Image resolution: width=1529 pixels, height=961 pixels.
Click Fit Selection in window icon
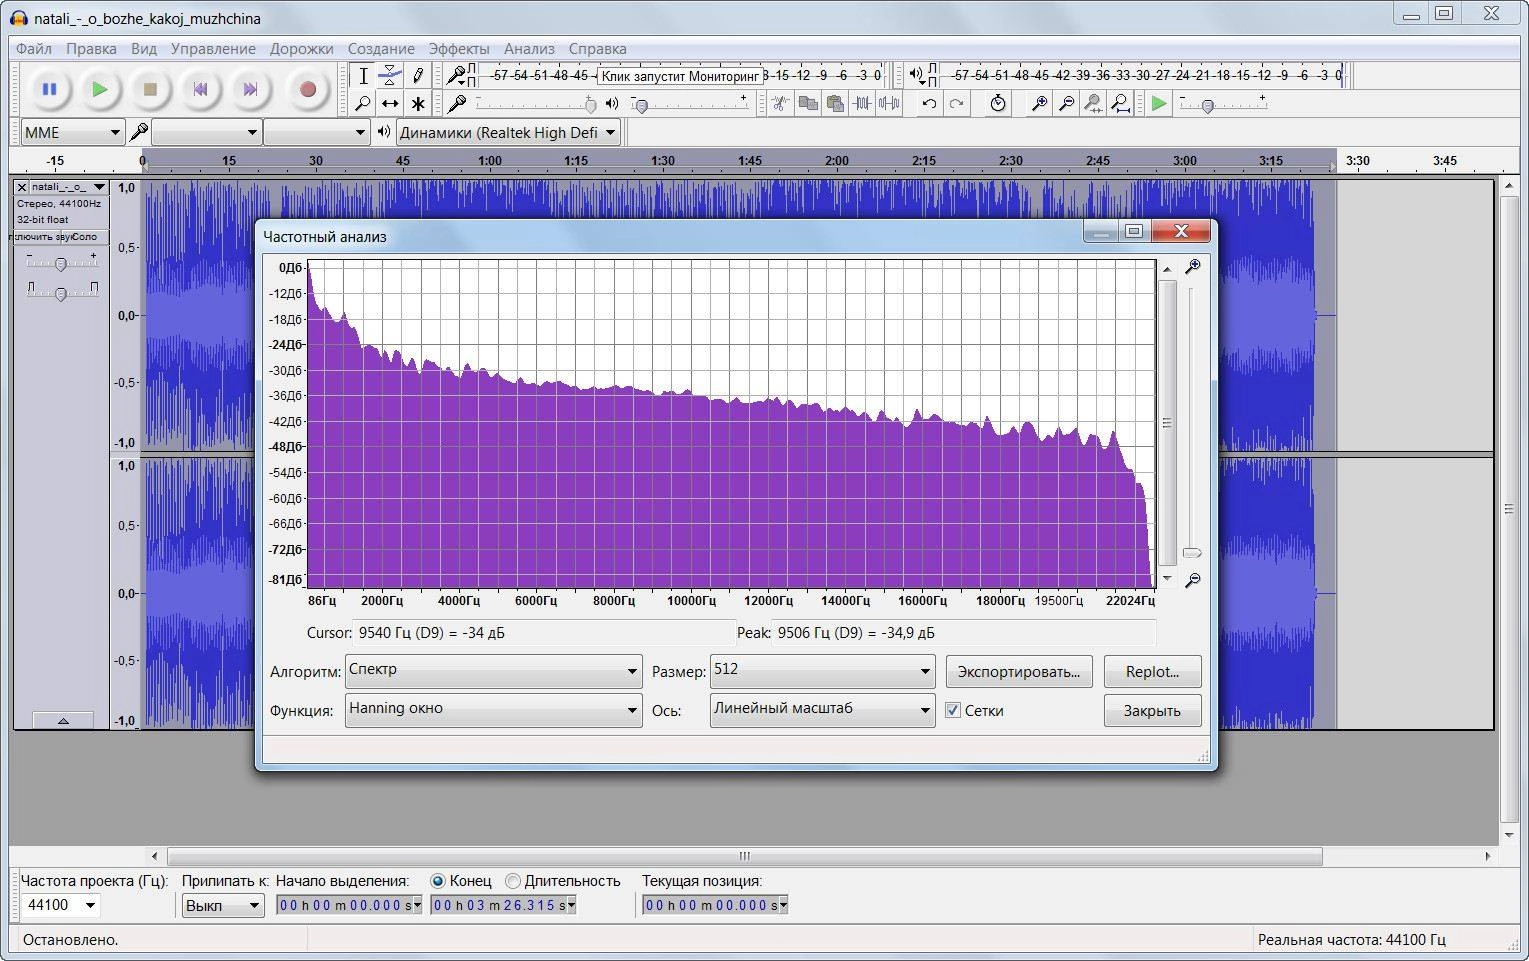(1094, 103)
